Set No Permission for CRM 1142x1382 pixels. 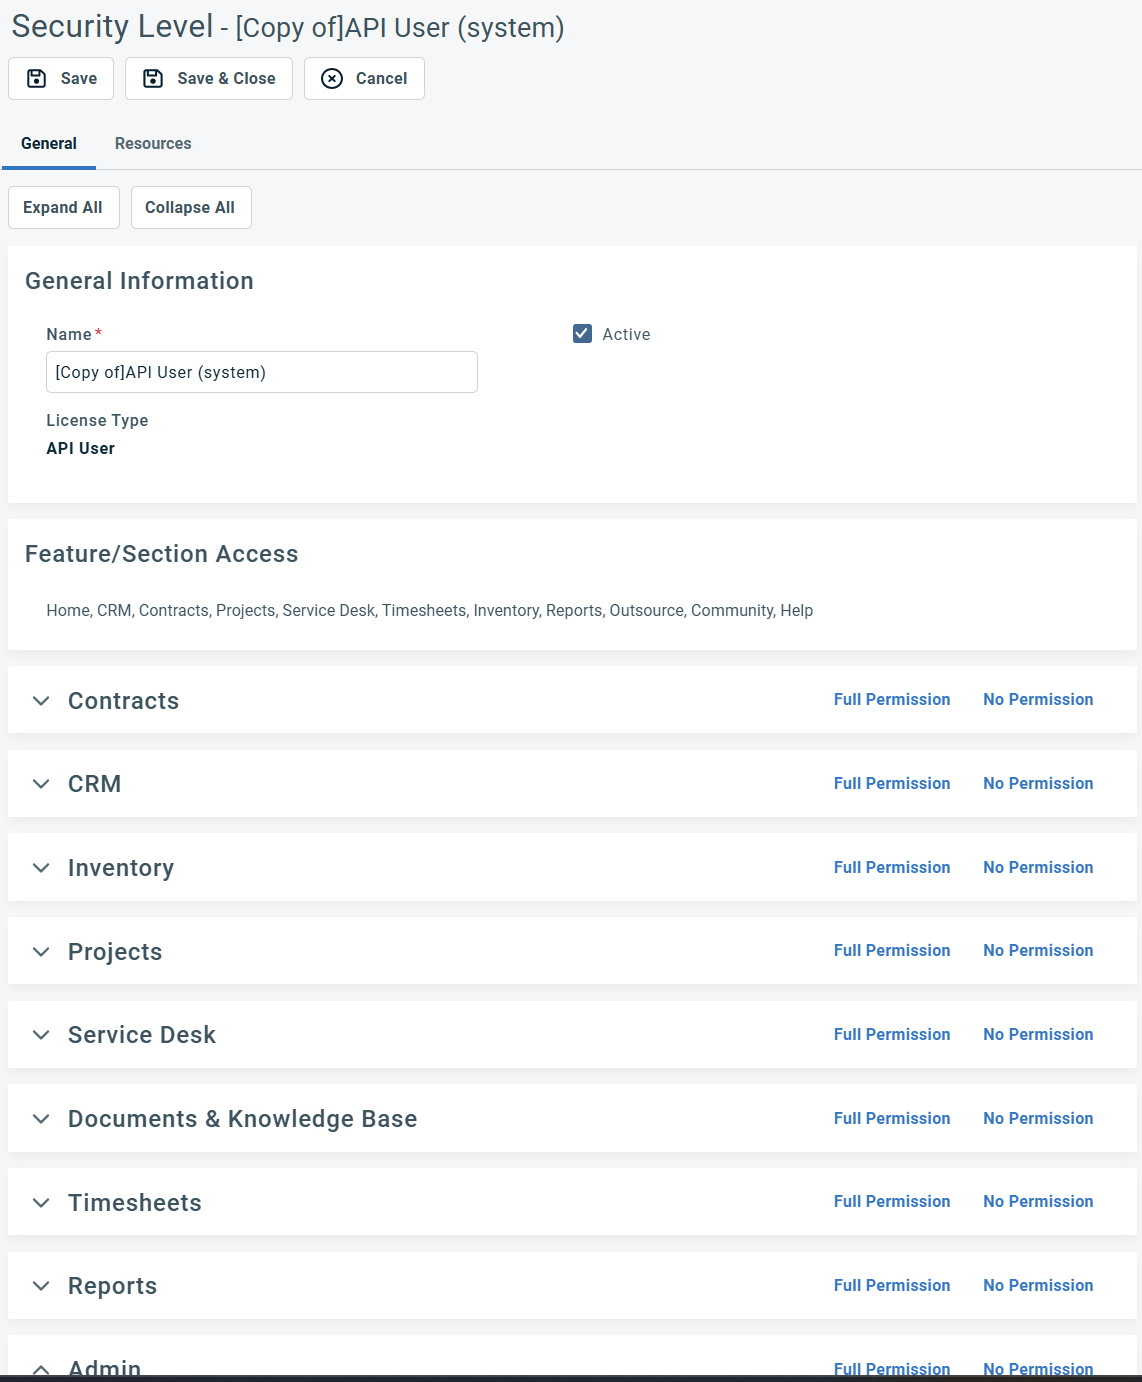pyautogui.click(x=1037, y=784)
